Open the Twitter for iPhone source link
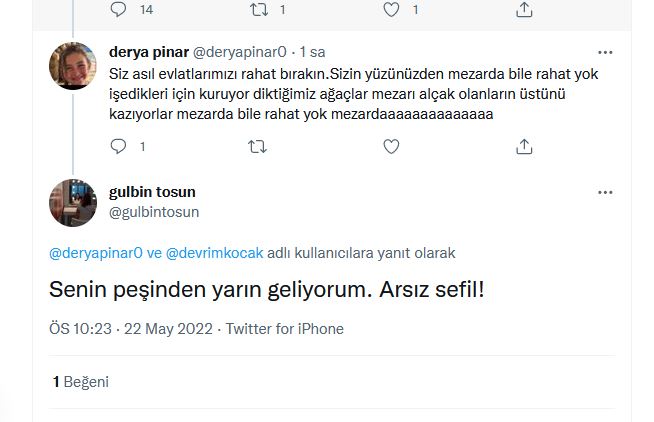Viewport: 654px width, 422px height. pyautogui.click(x=285, y=329)
